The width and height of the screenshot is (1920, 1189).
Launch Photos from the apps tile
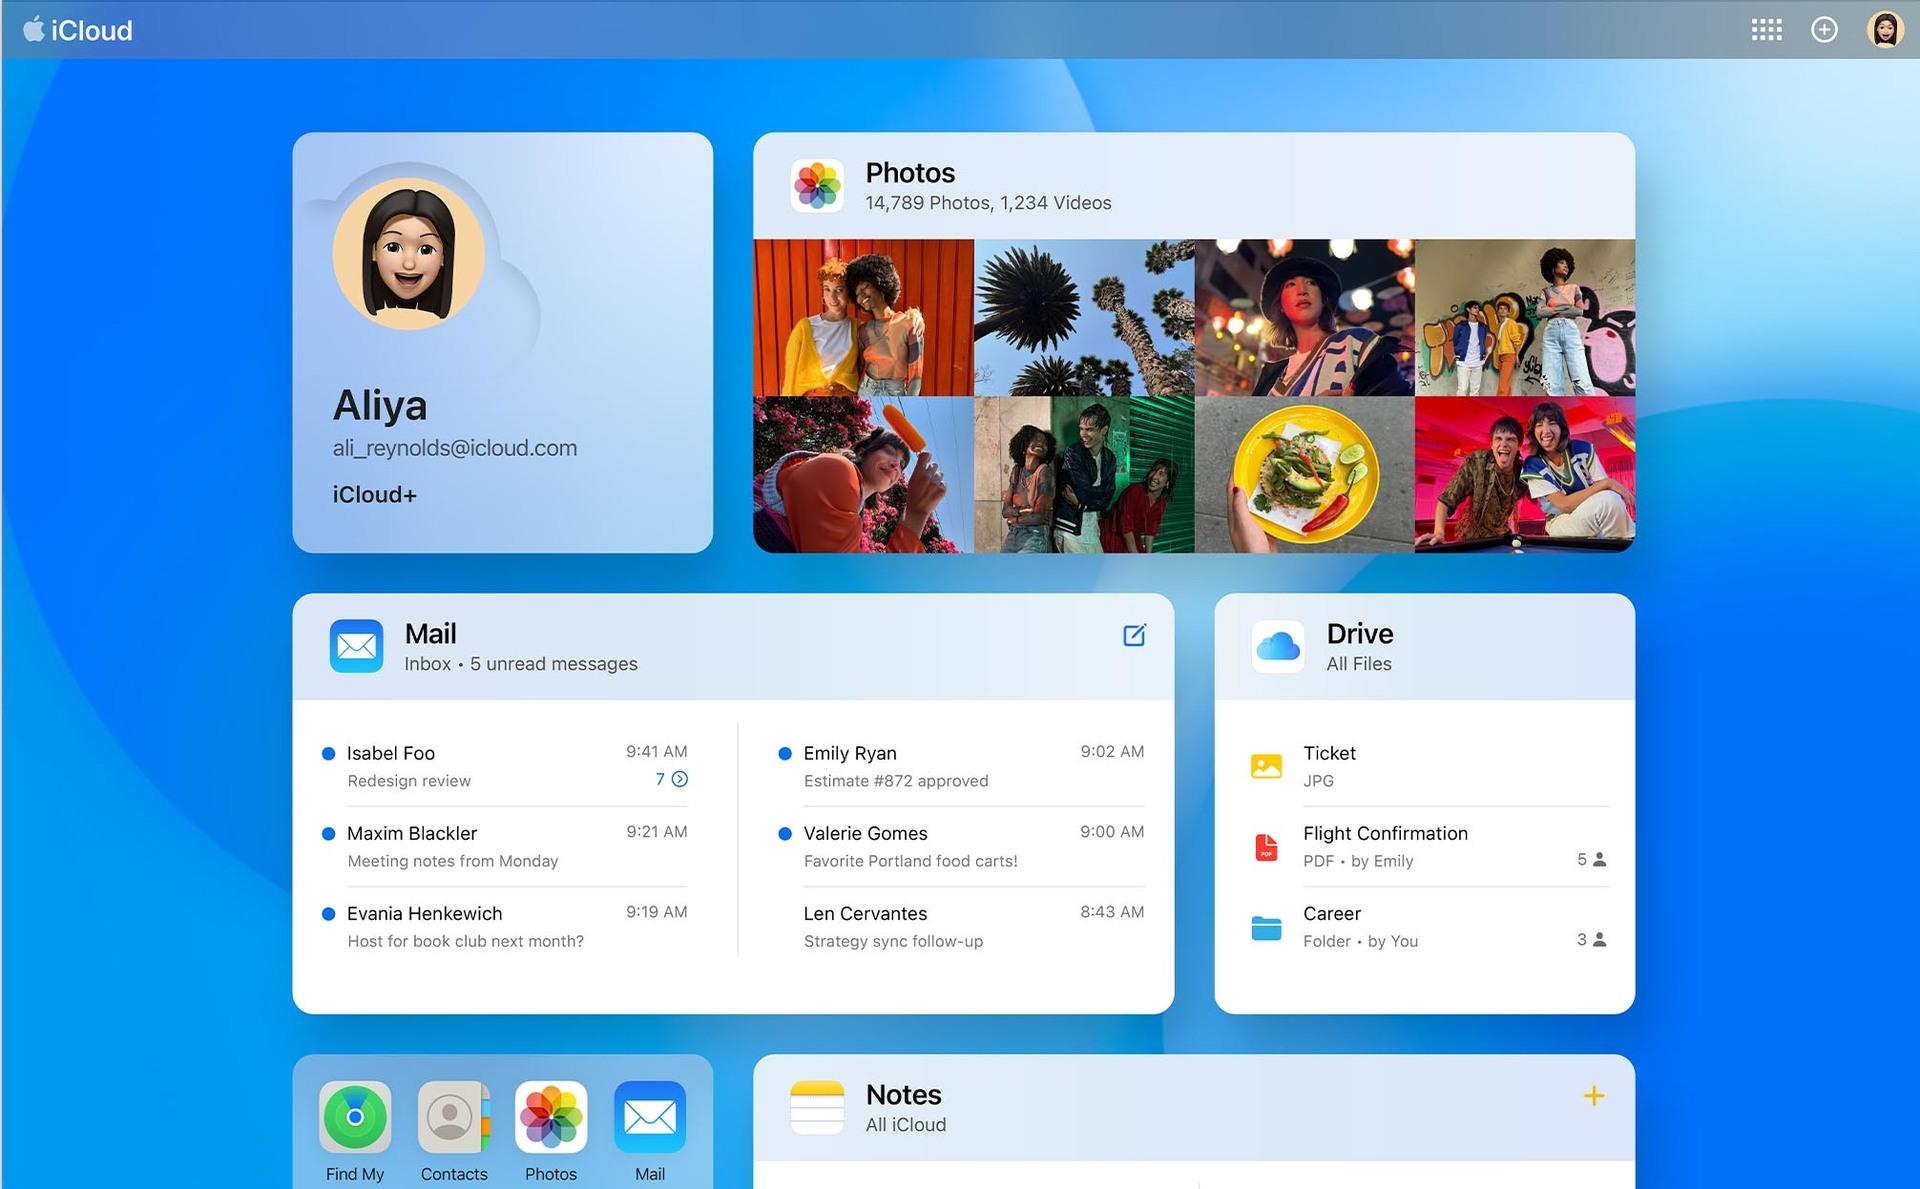(551, 1117)
